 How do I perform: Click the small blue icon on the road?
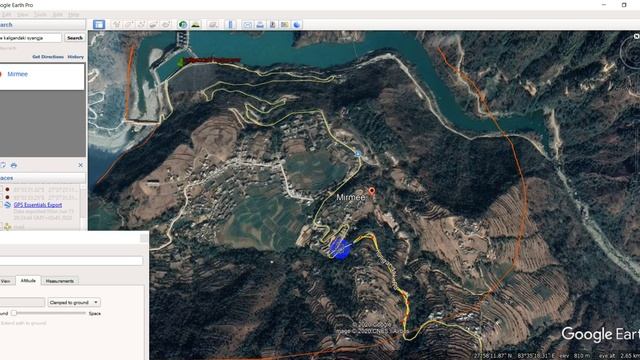coord(358,154)
